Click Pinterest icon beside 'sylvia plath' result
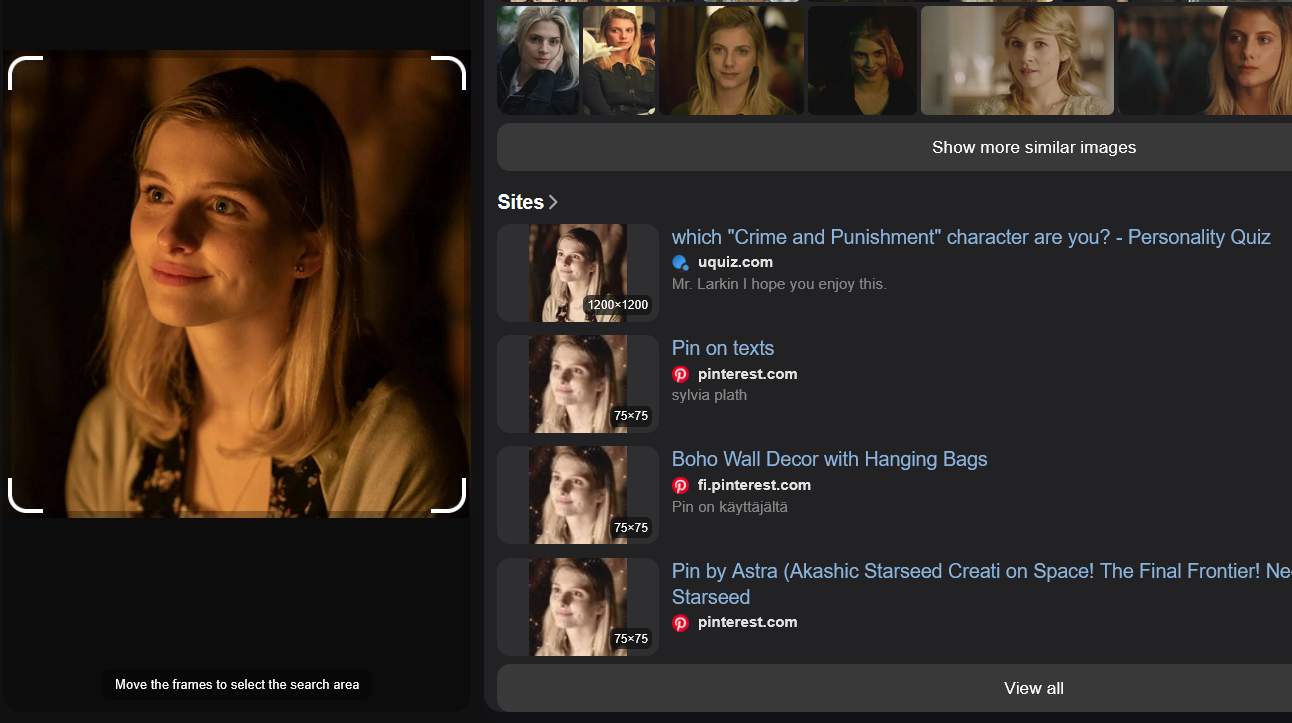The height and width of the screenshot is (723, 1292). (680, 374)
